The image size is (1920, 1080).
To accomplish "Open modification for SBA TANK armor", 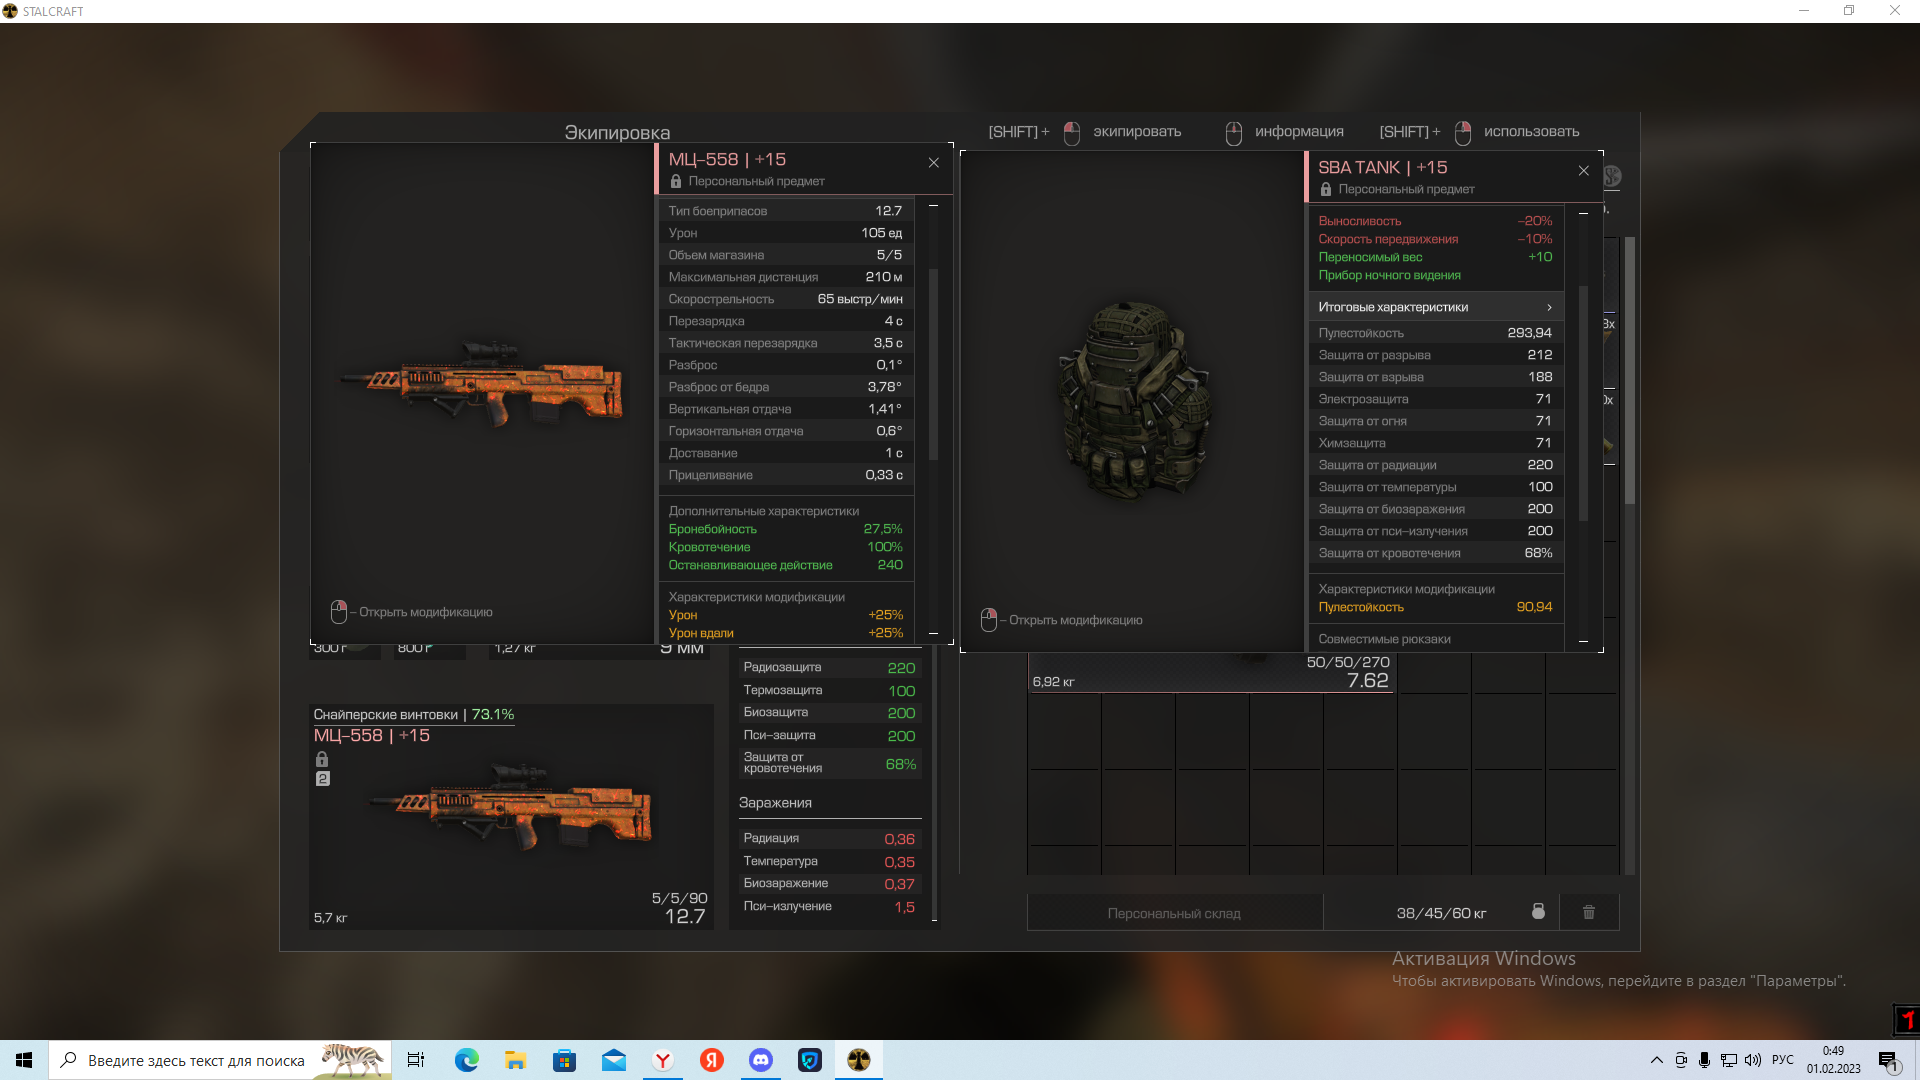I will (1075, 620).
